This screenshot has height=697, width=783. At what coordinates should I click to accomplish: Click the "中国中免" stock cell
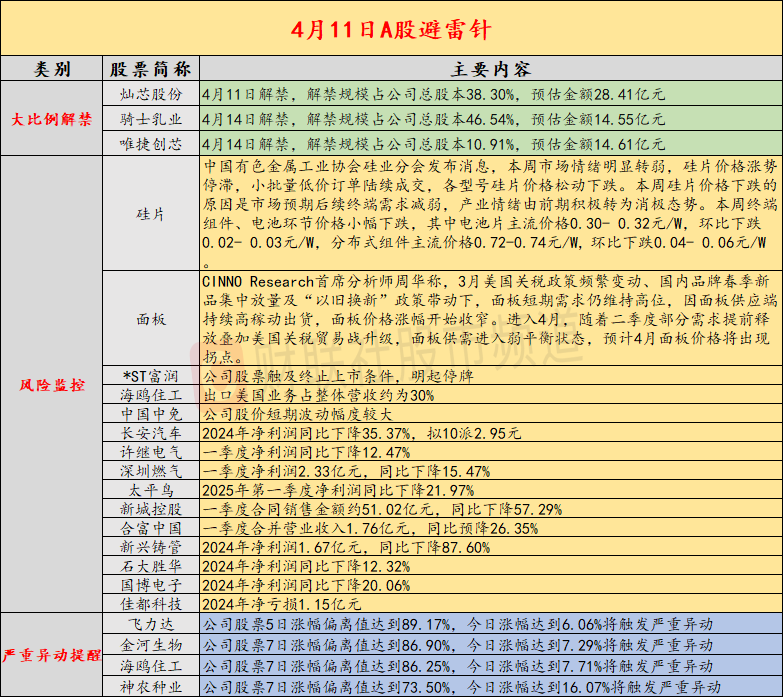[x=150, y=414]
